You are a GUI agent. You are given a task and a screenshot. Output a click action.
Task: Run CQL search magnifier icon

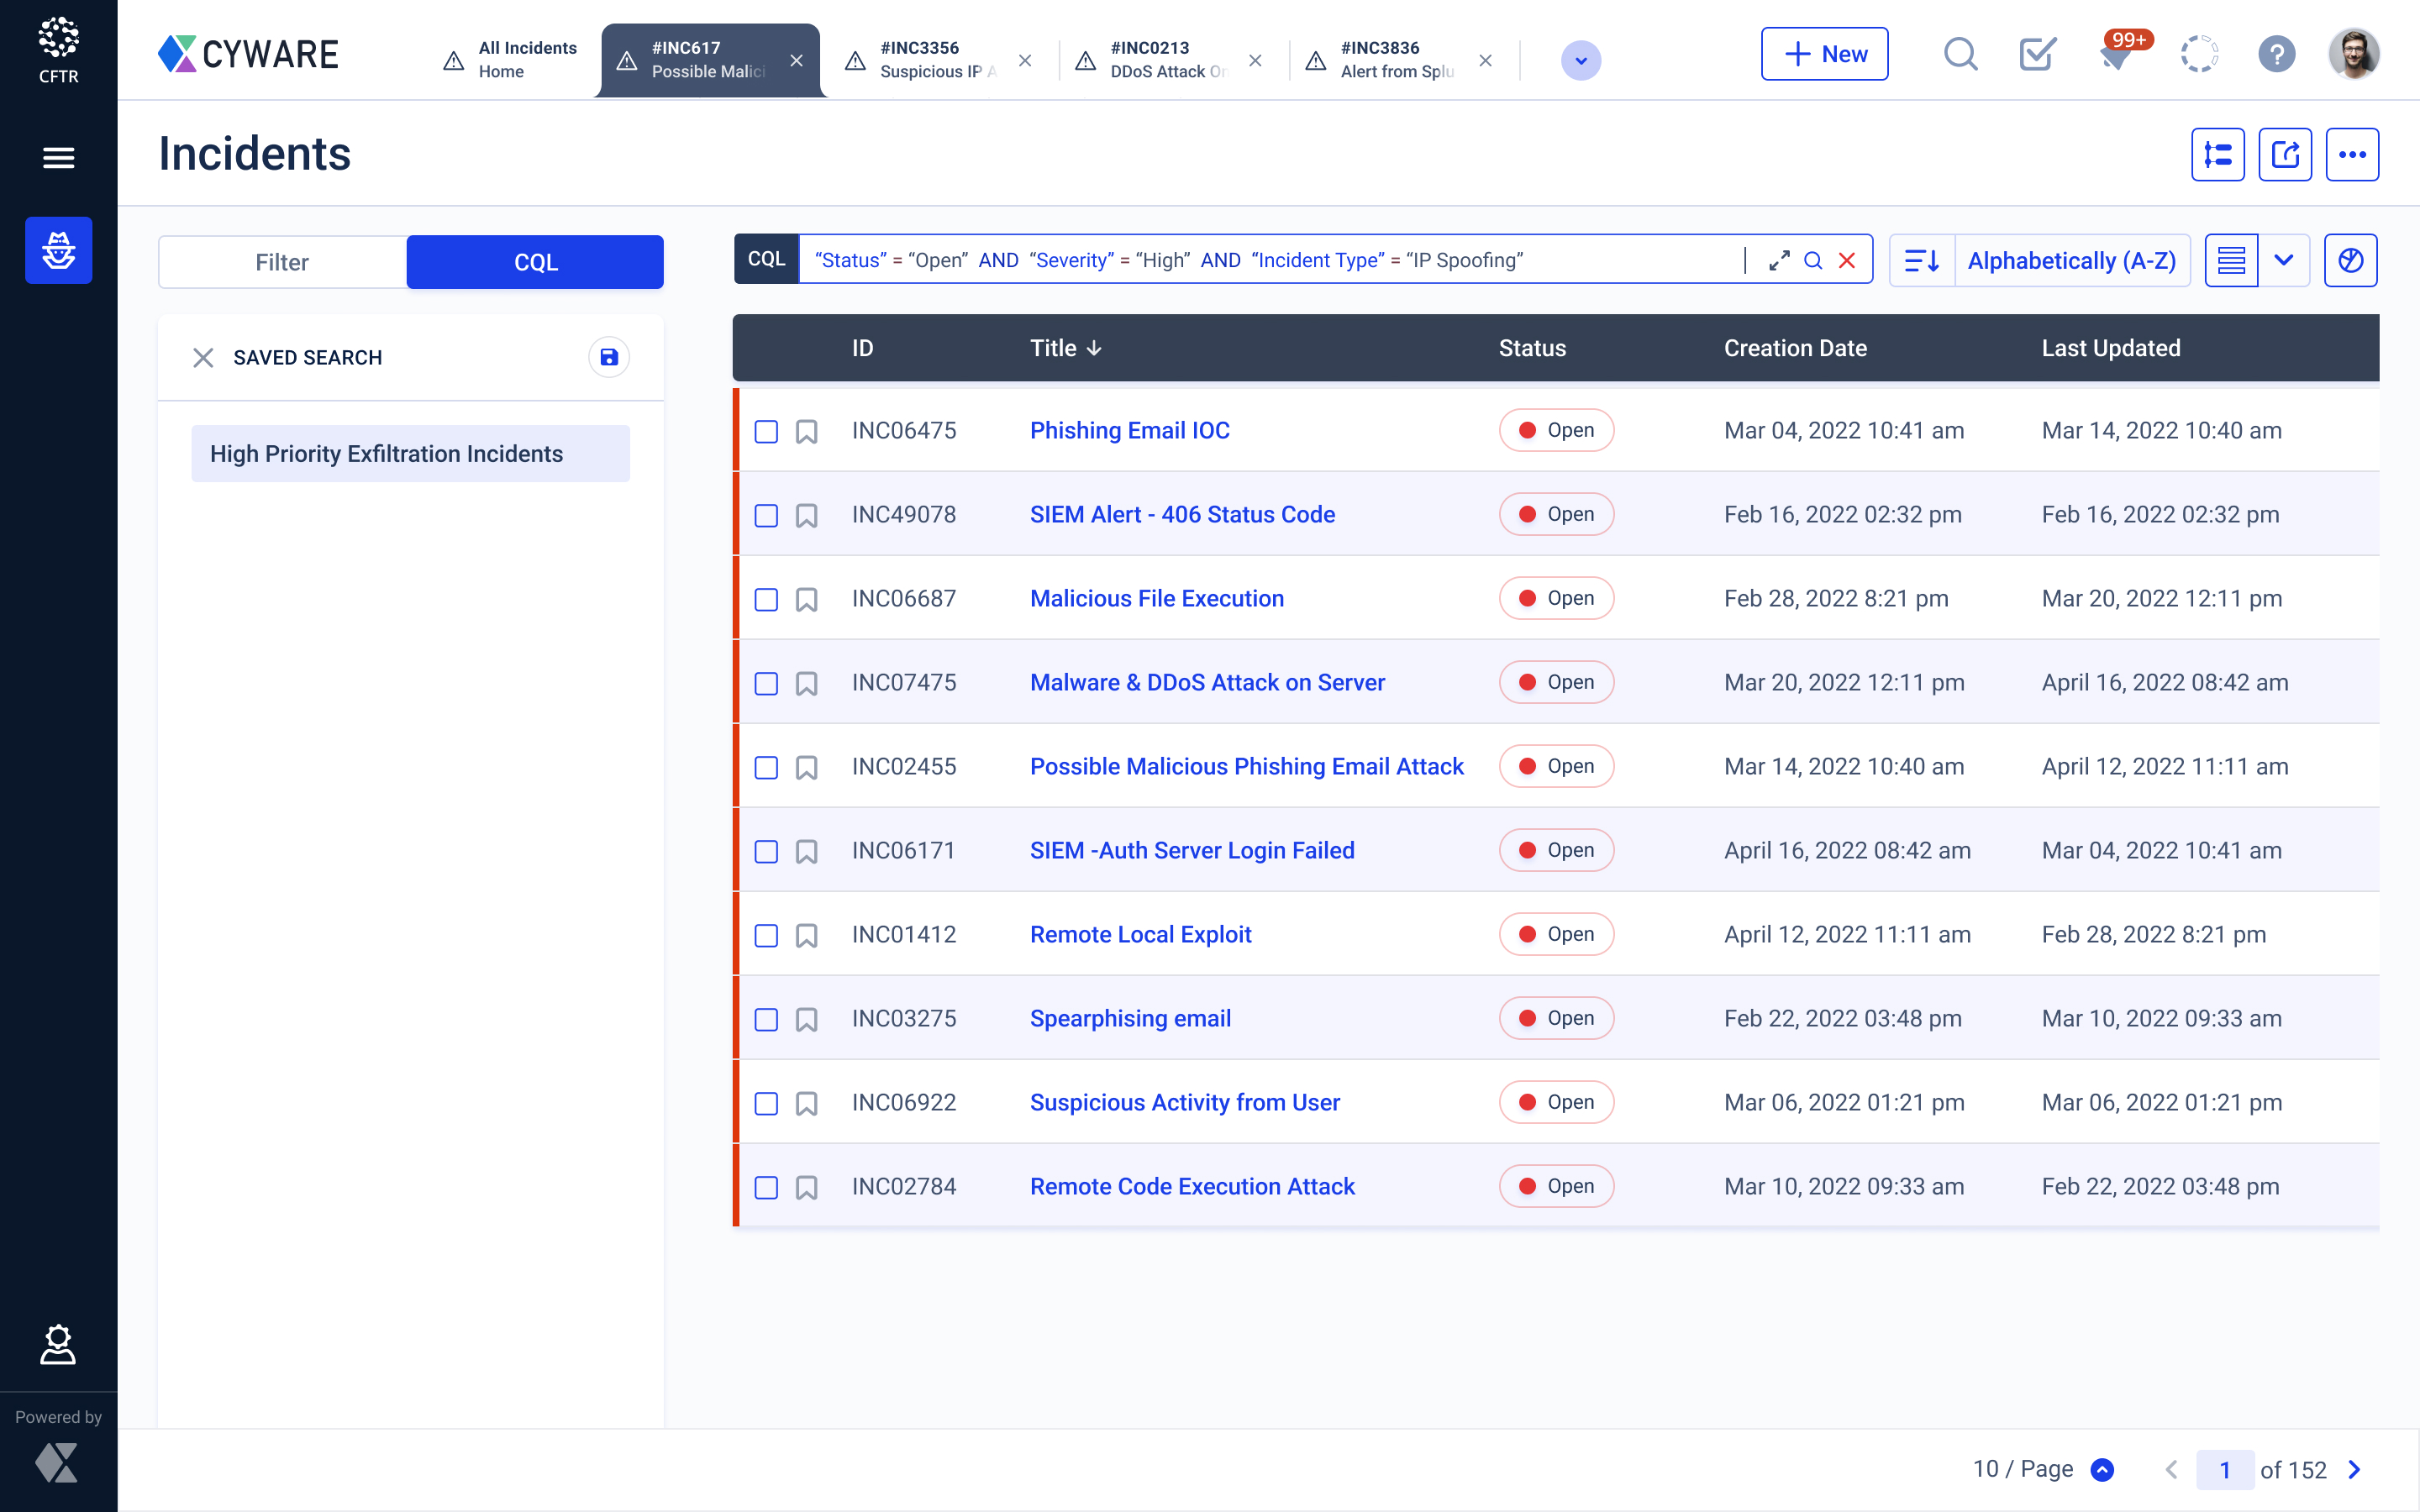[x=1812, y=261]
